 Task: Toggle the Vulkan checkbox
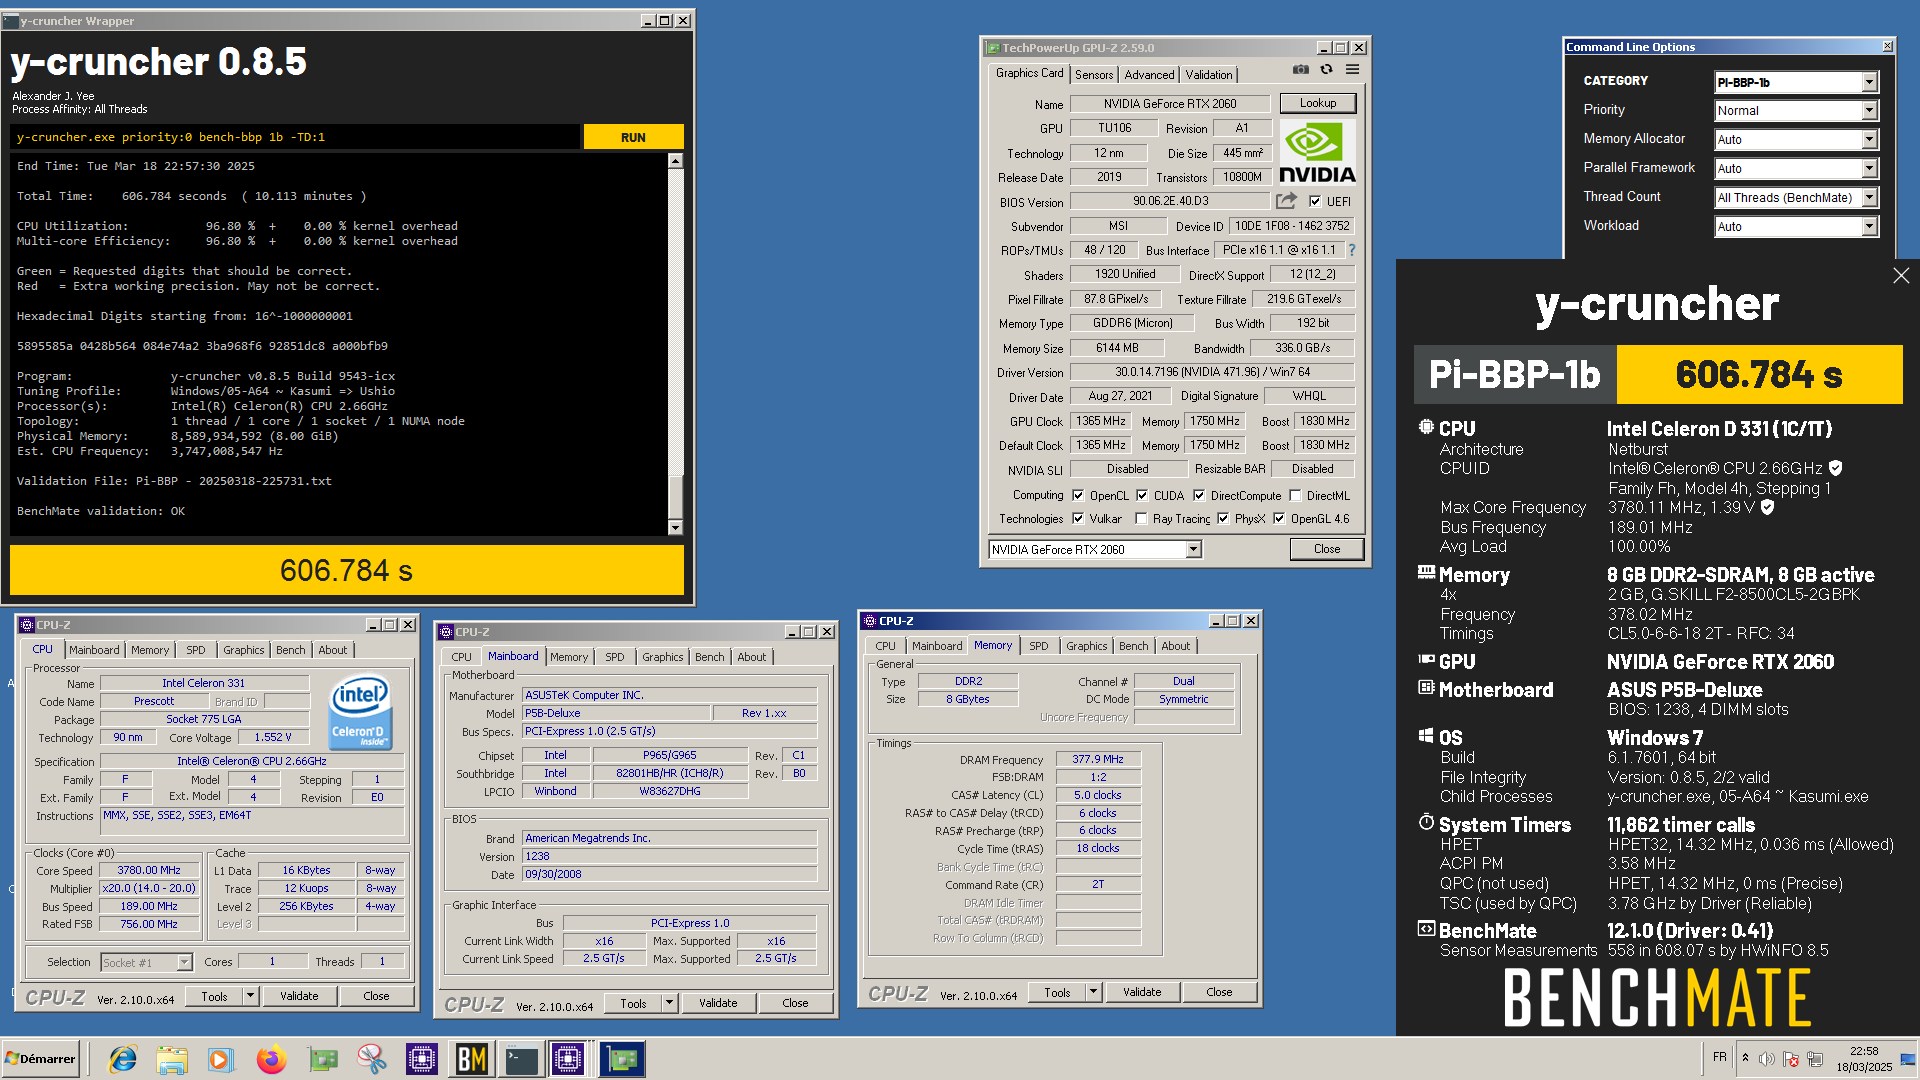tap(1078, 518)
